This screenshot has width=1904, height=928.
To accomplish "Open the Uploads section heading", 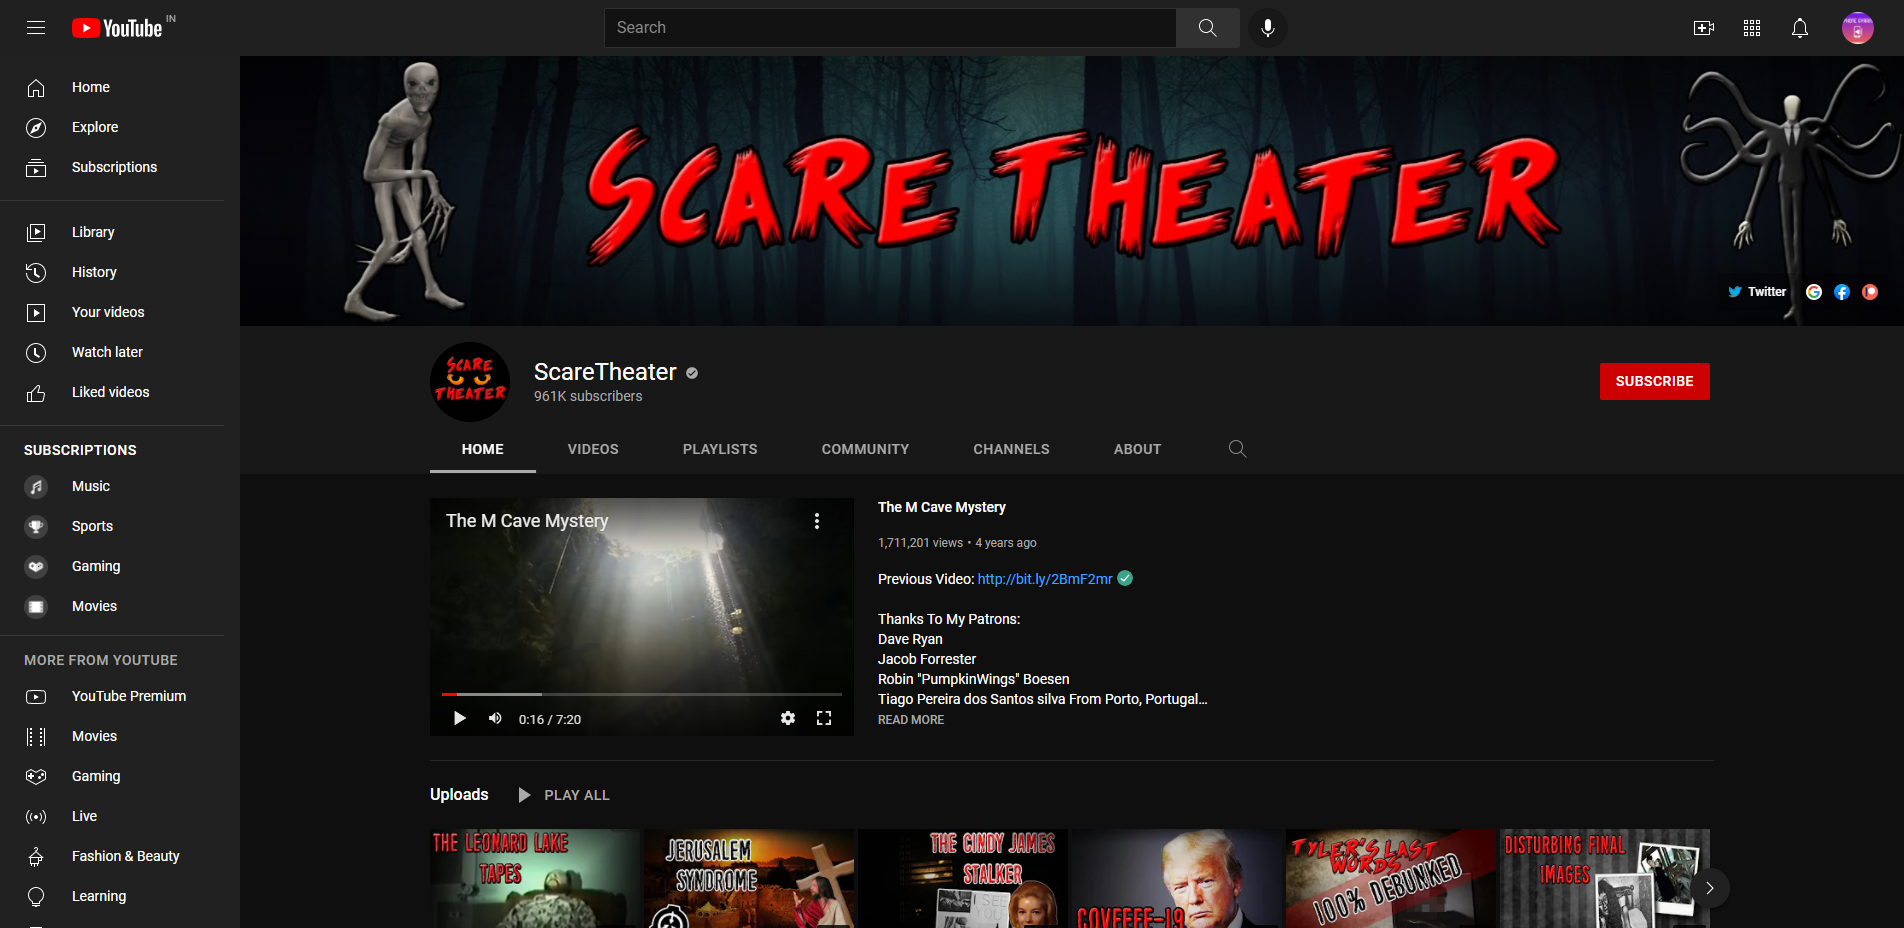I will pyautogui.click(x=459, y=794).
